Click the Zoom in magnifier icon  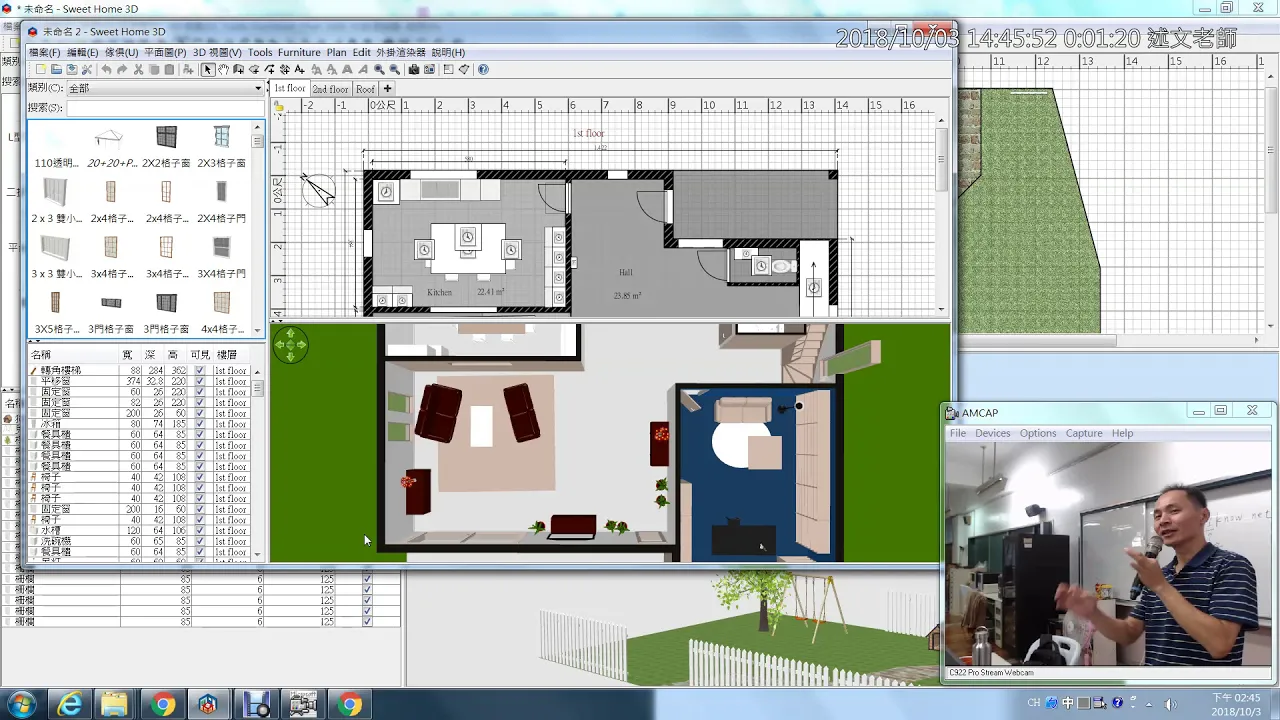click(x=379, y=70)
